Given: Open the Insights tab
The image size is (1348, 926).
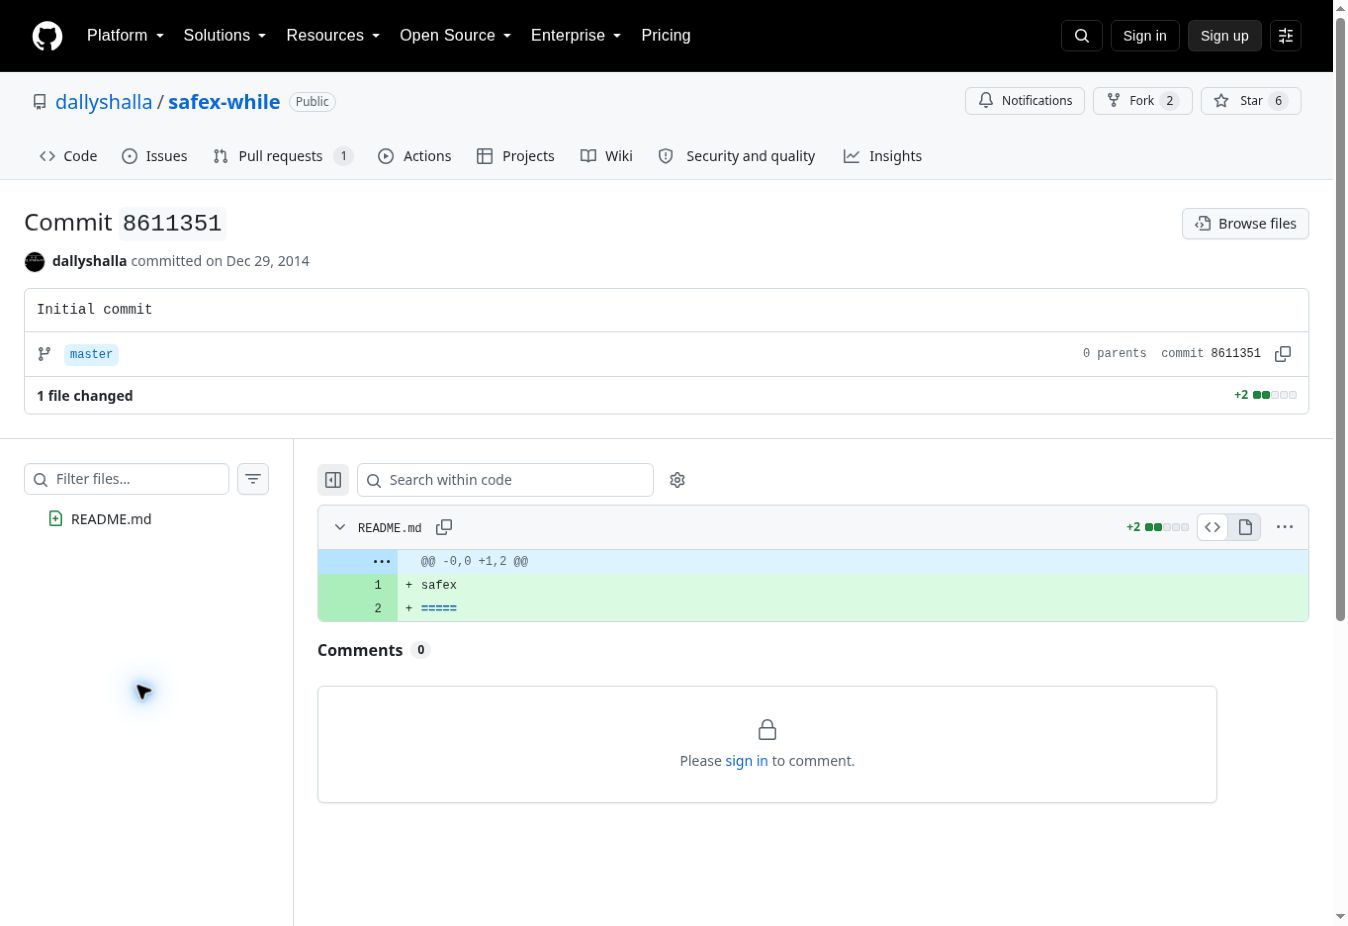Looking at the screenshot, I should coord(882,156).
